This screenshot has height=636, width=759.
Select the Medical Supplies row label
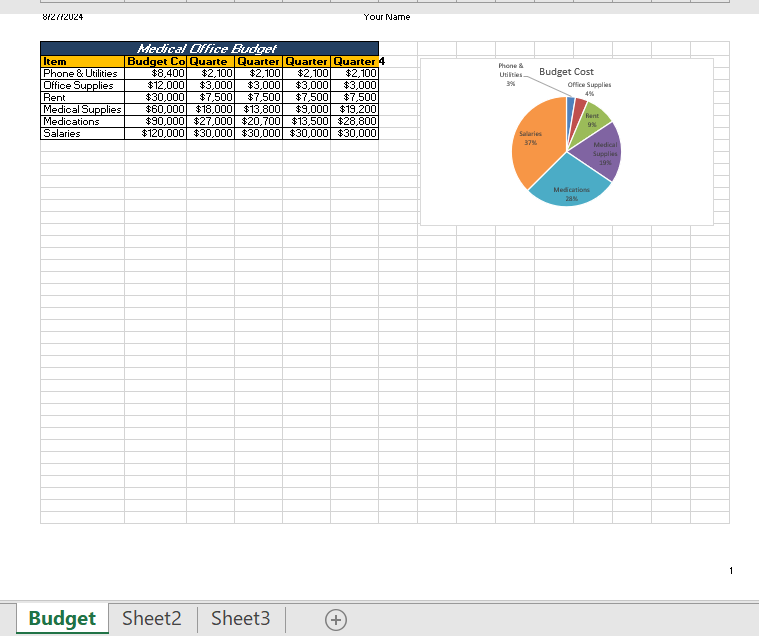tap(82, 109)
